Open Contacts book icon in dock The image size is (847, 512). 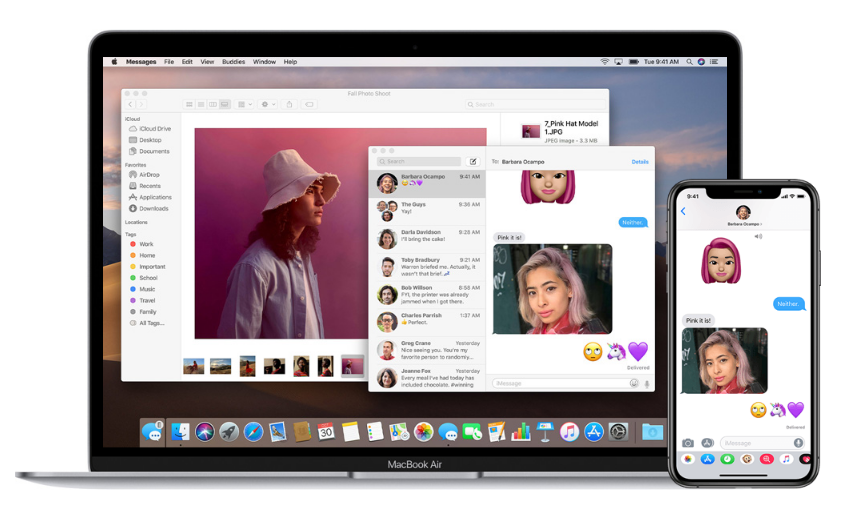pos(302,432)
